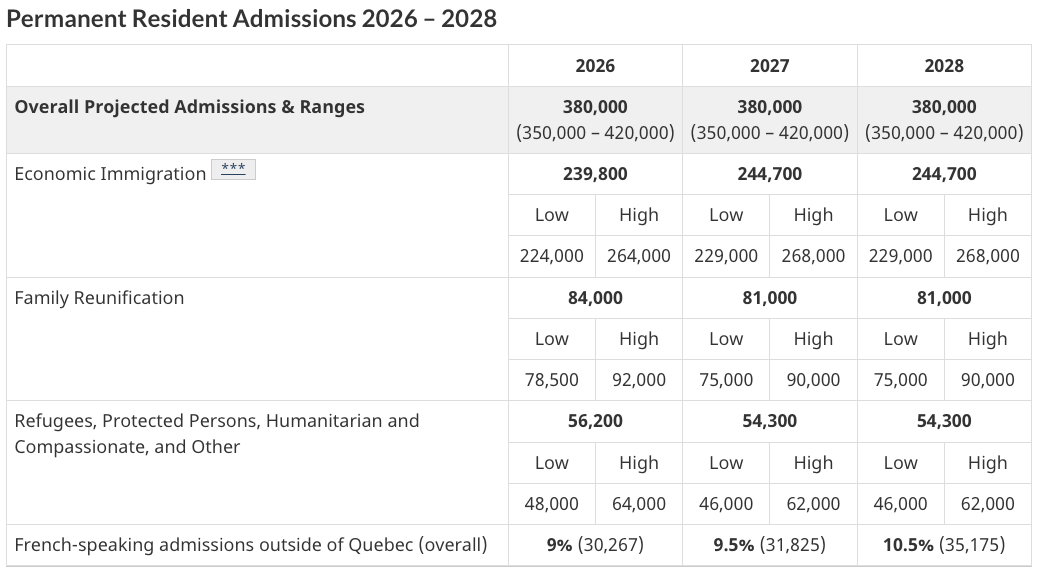This screenshot has height=572, width=1059.
Task: Click the 239,800 Economic Immigration value
Action: pos(595,174)
